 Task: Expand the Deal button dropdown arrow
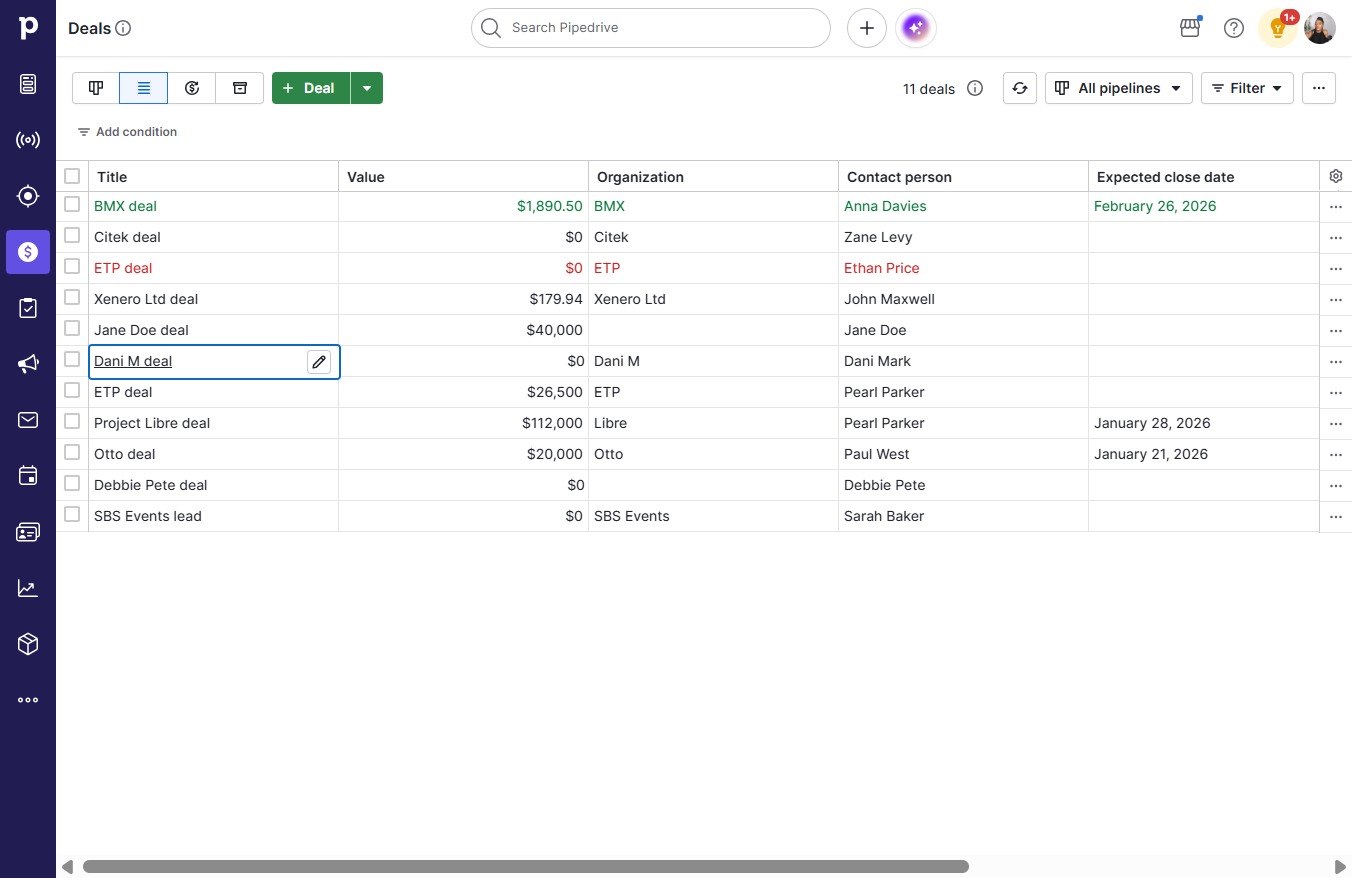367,88
